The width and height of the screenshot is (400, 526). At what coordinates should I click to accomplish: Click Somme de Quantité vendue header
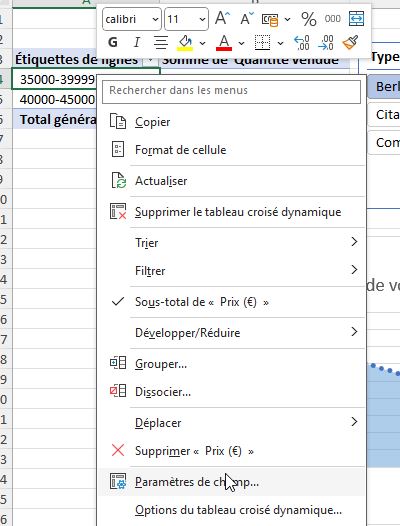[250, 61]
